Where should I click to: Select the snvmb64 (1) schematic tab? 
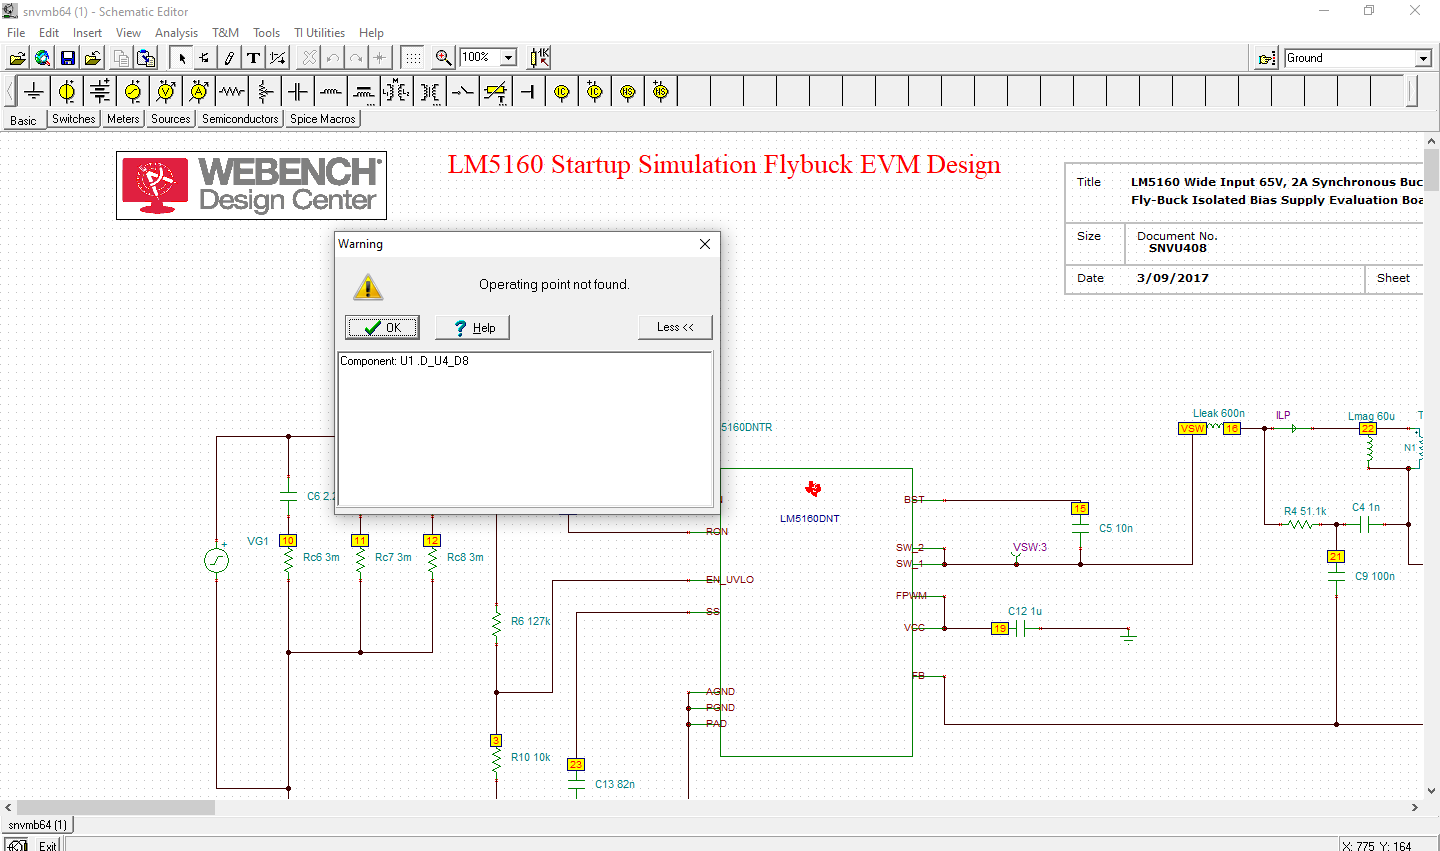[38, 825]
